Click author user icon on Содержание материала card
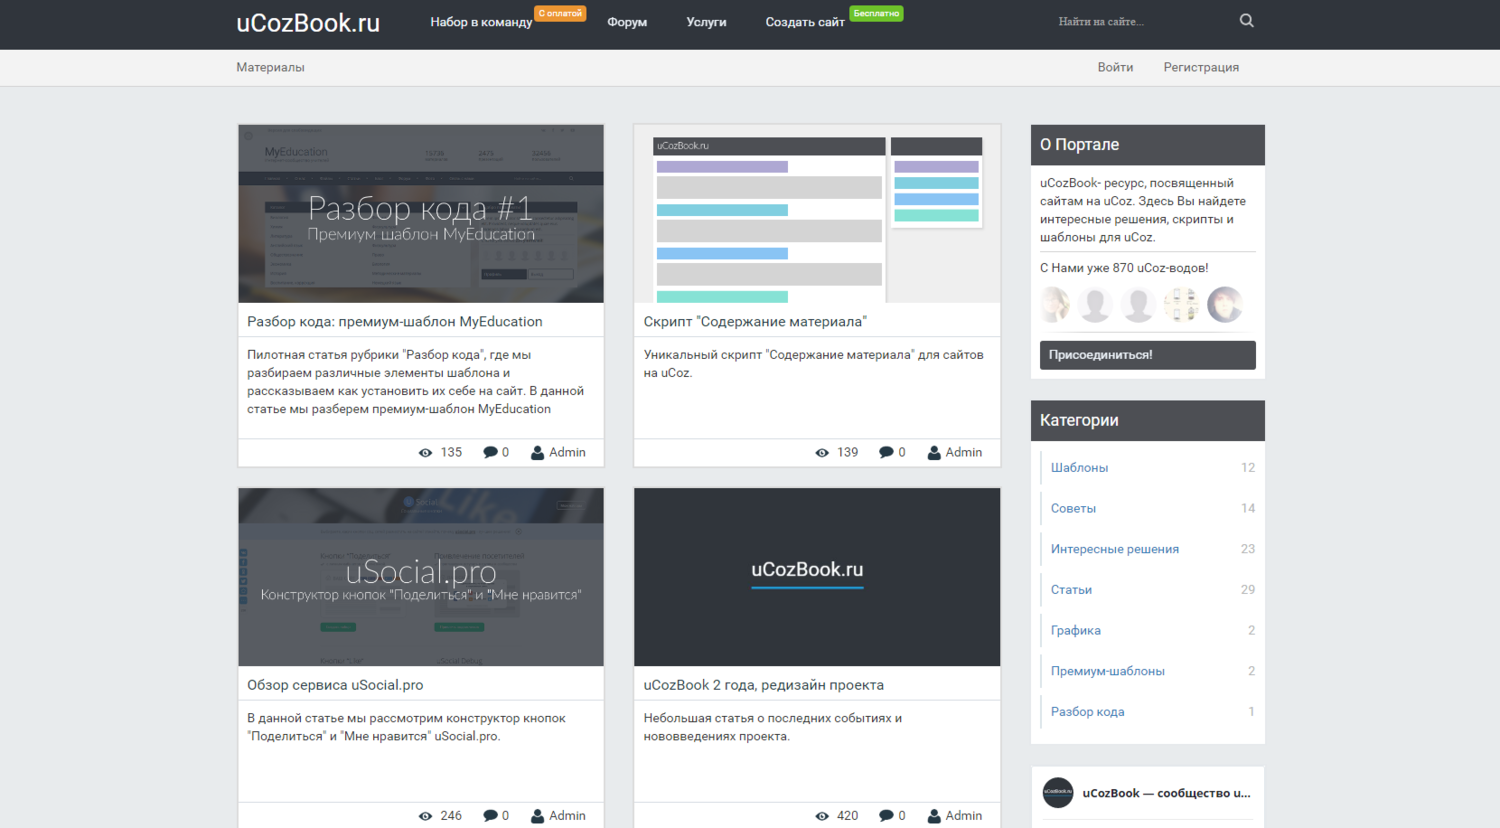This screenshot has width=1500, height=828. point(934,452)
